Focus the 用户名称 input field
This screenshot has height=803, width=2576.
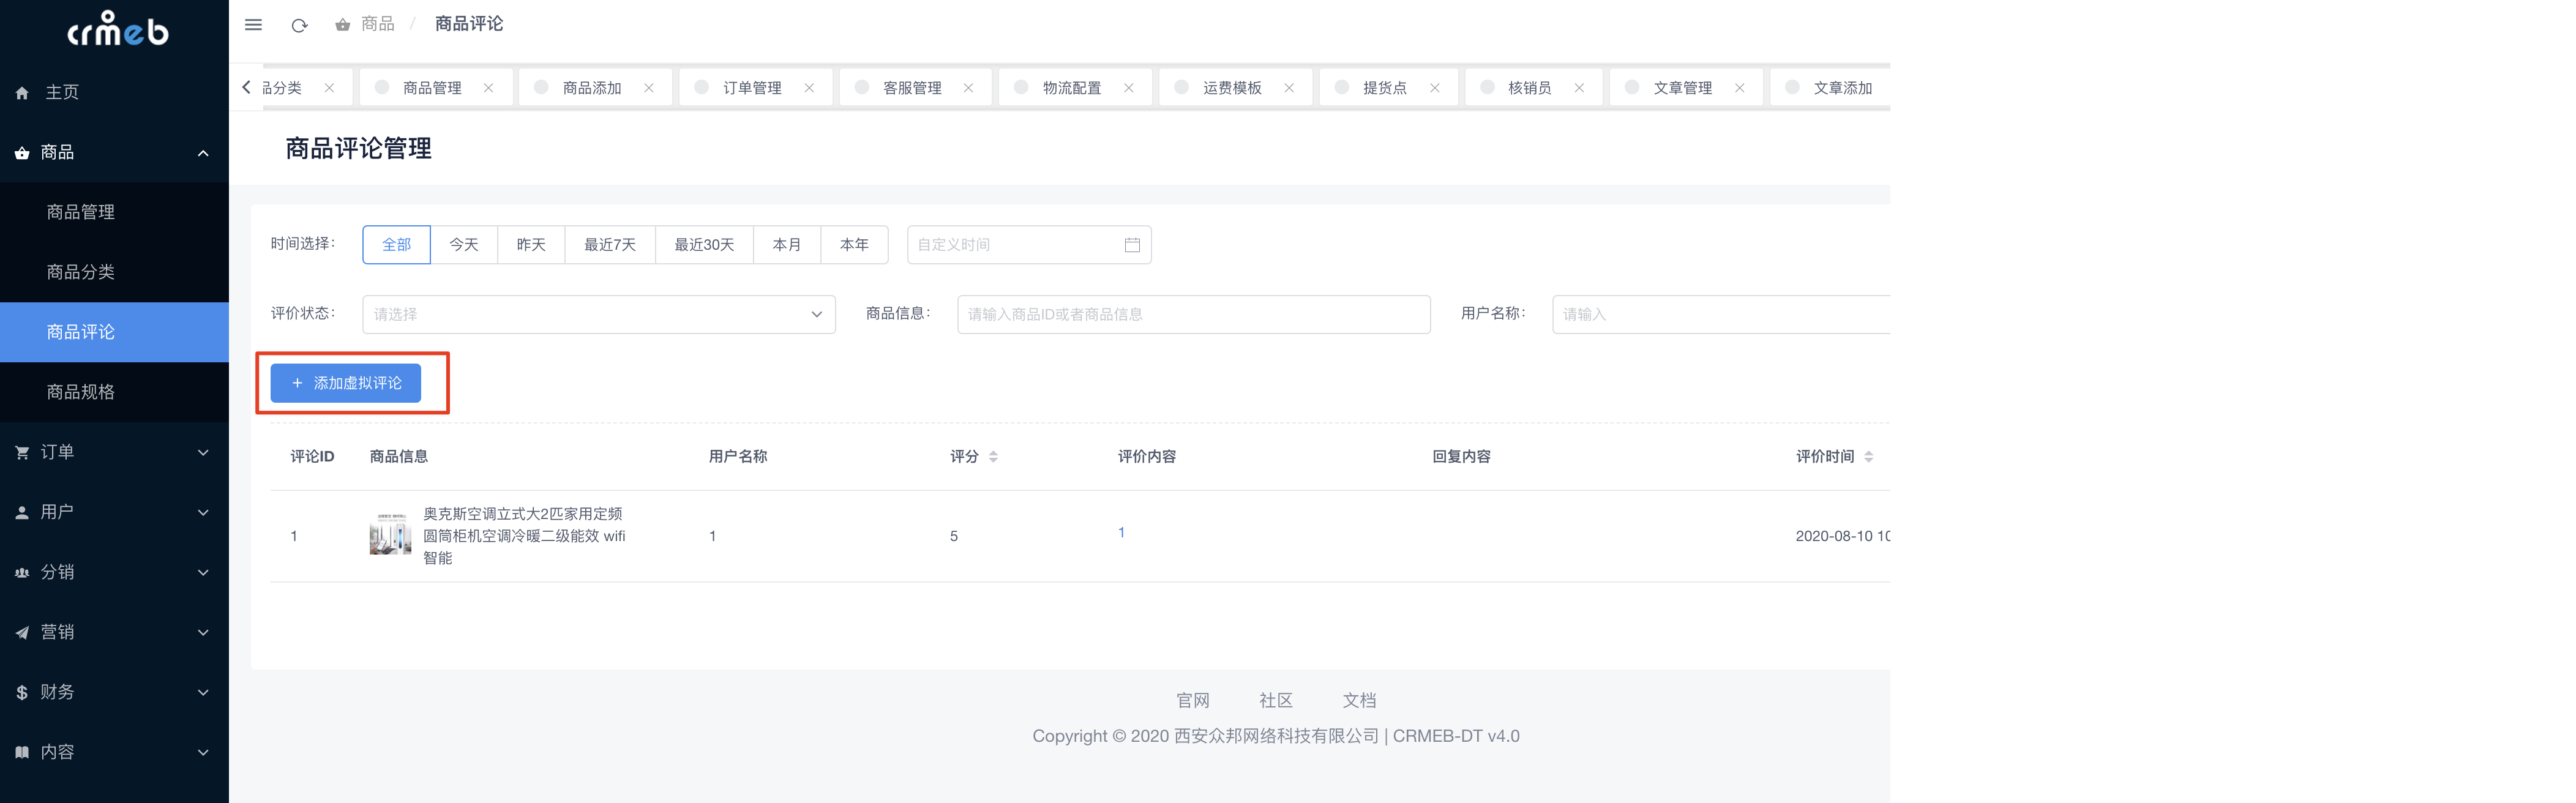1721,314
